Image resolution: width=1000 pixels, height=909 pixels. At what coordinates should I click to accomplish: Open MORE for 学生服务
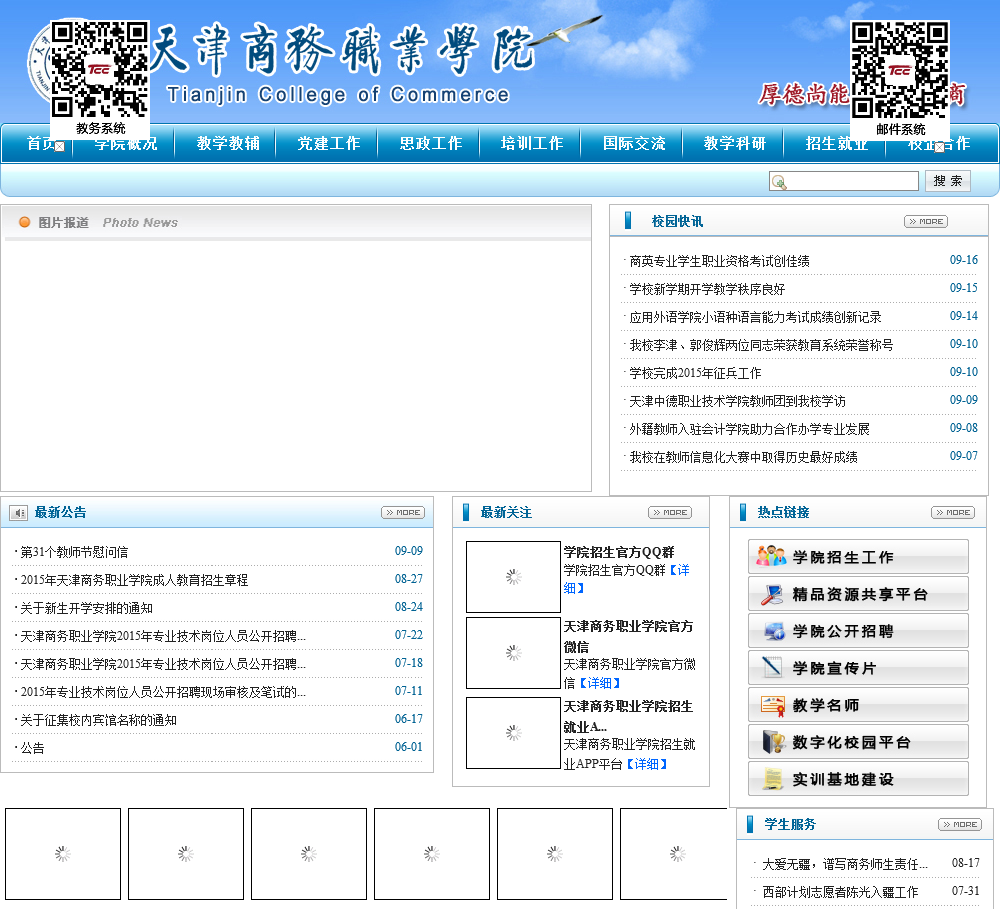point(960,824)
